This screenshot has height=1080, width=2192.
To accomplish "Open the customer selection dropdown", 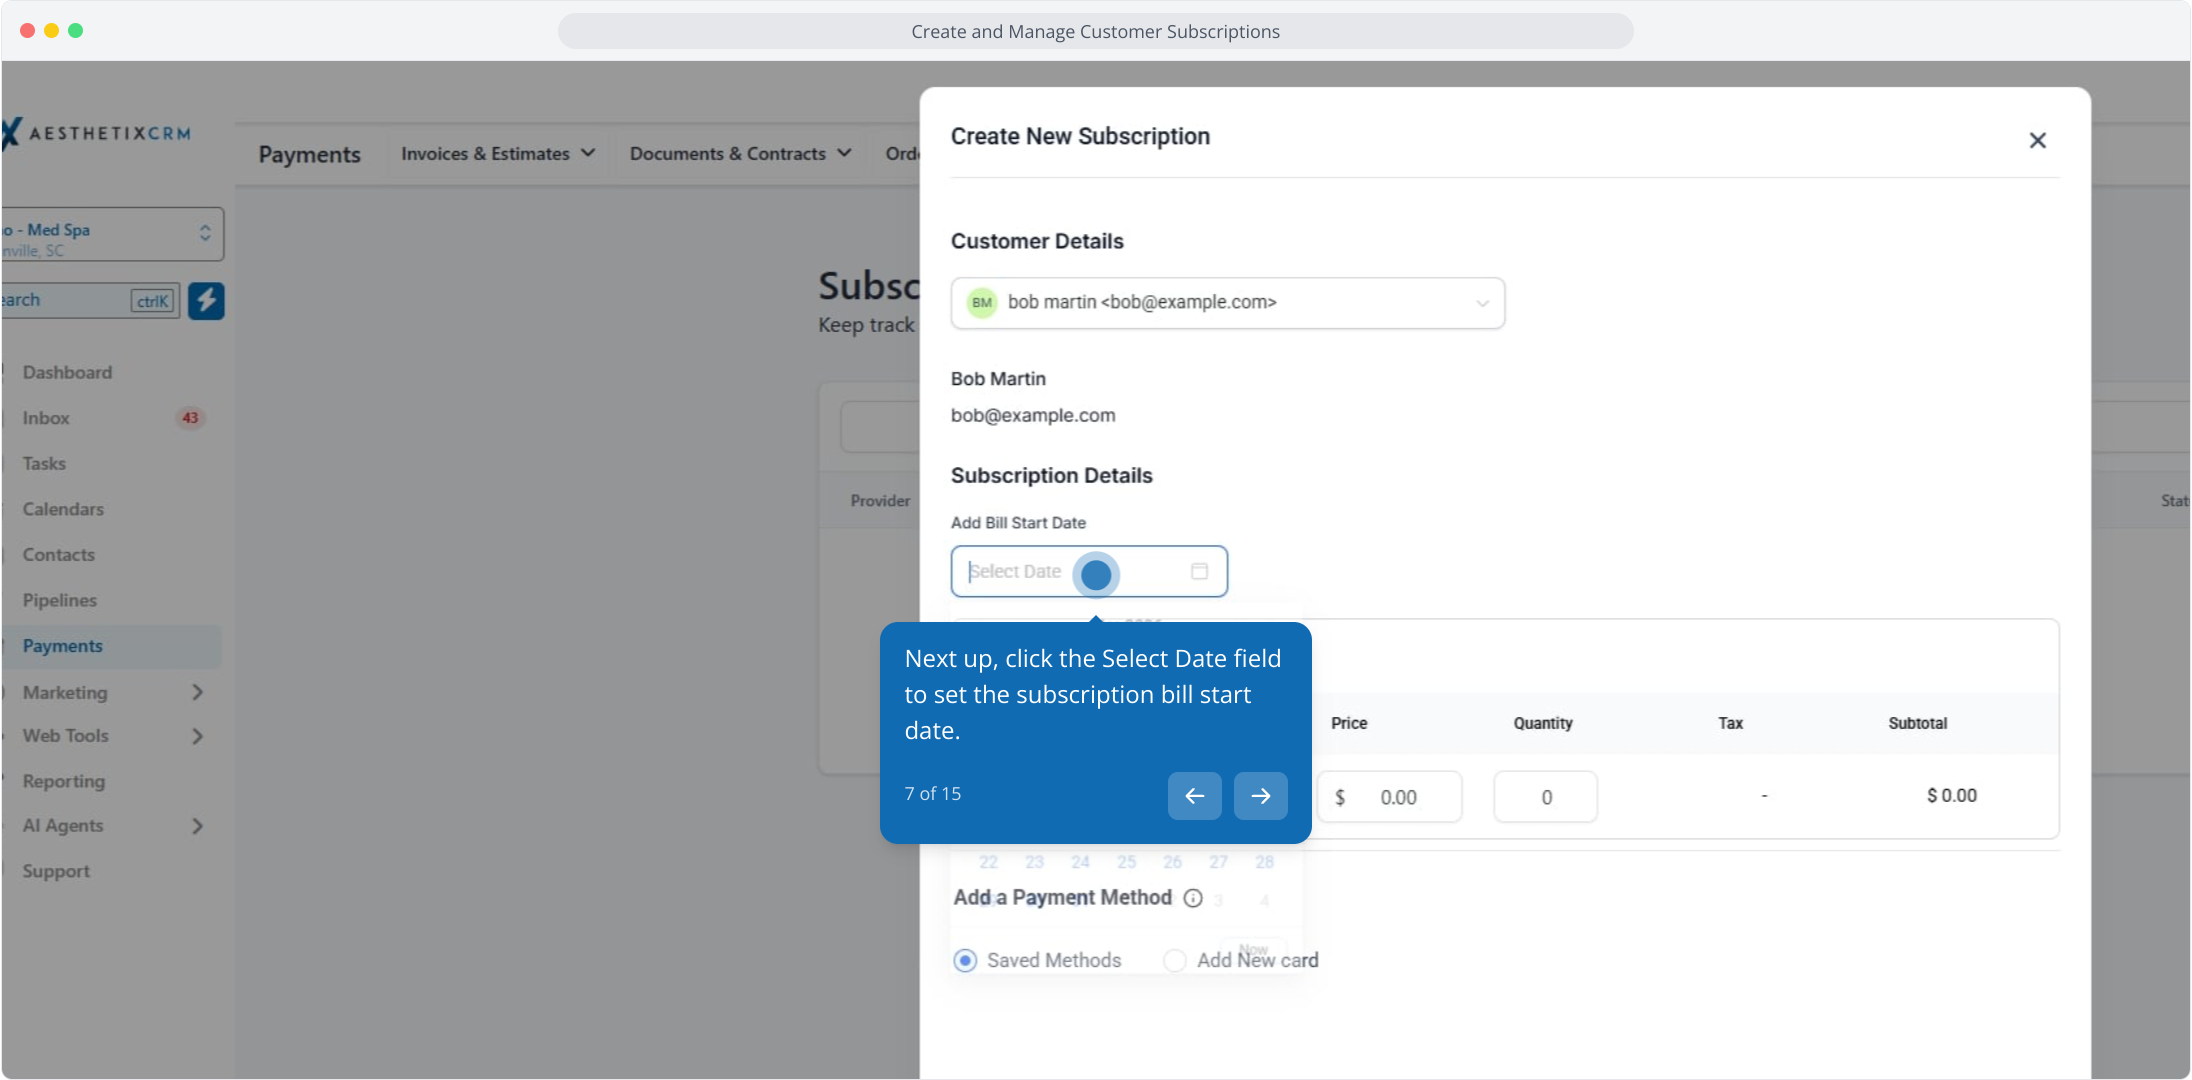I will coord(1481,303).
